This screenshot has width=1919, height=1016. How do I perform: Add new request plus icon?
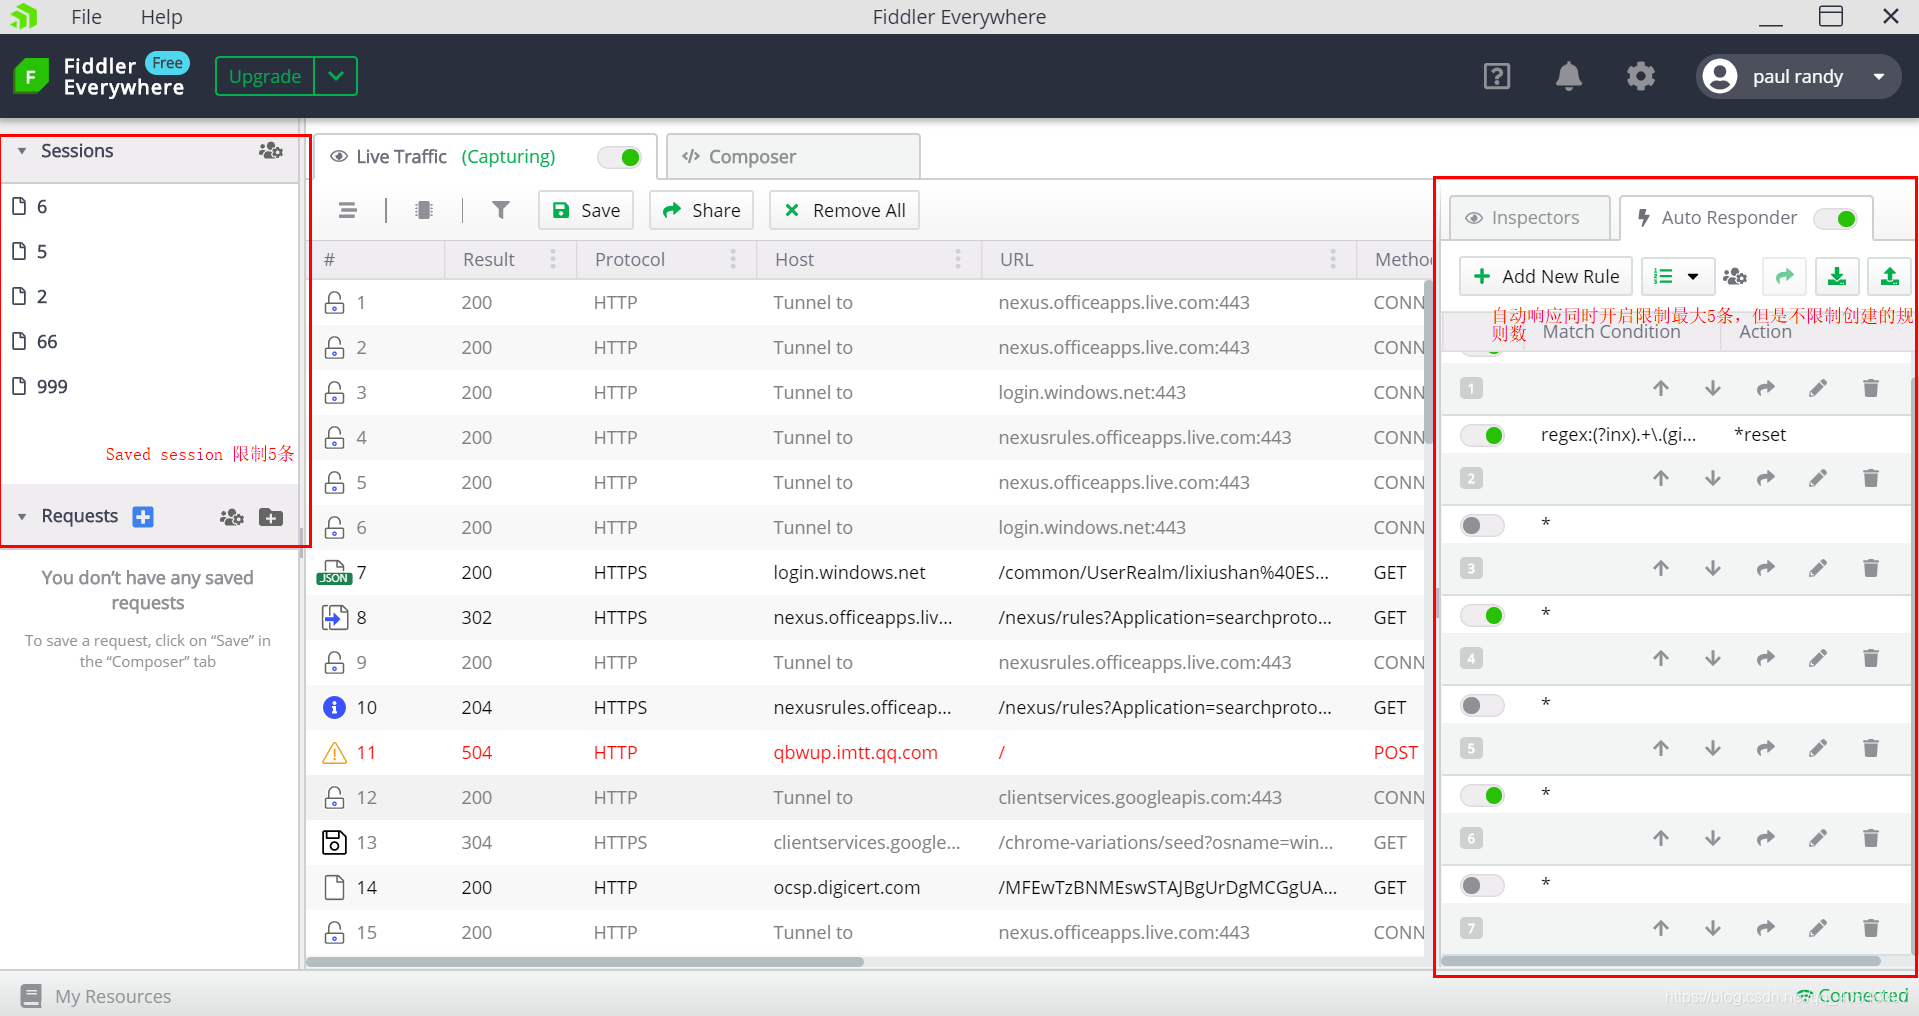[x=143, y=516]
